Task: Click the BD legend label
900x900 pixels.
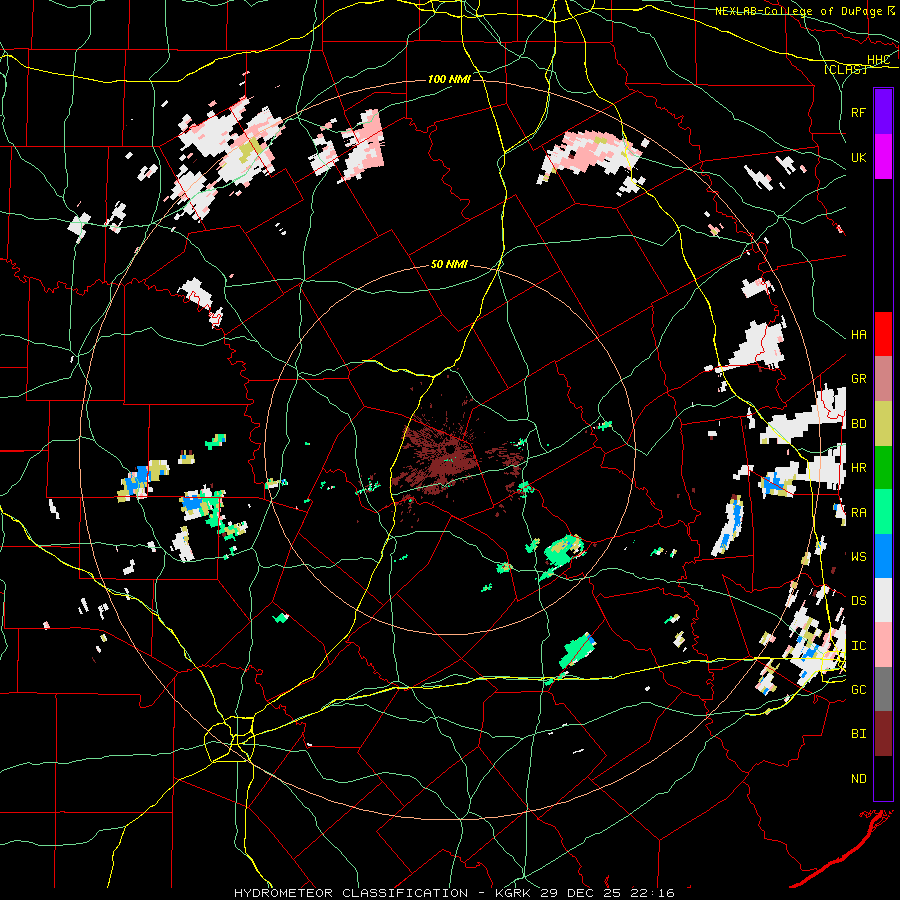Action: [859, 424]
